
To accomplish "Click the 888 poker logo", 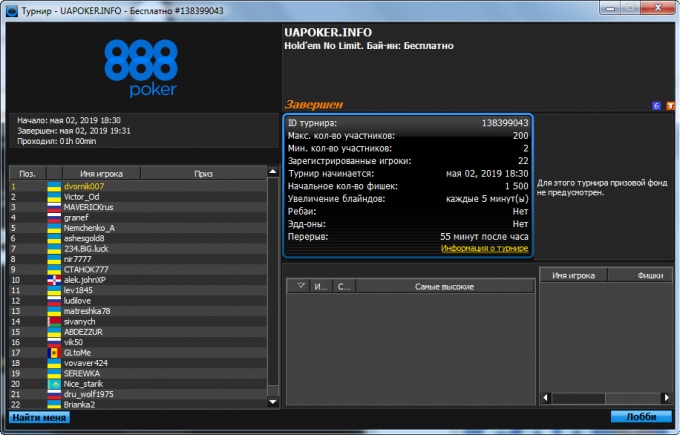I will pyautogui.click(x=141, y=68).
